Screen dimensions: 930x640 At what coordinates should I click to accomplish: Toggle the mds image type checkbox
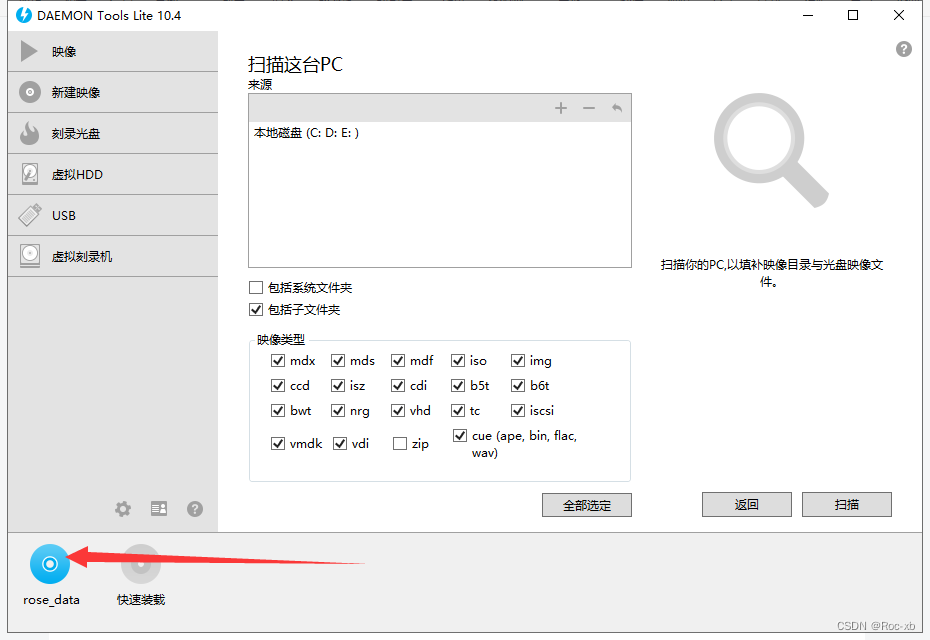click(338, 361)
